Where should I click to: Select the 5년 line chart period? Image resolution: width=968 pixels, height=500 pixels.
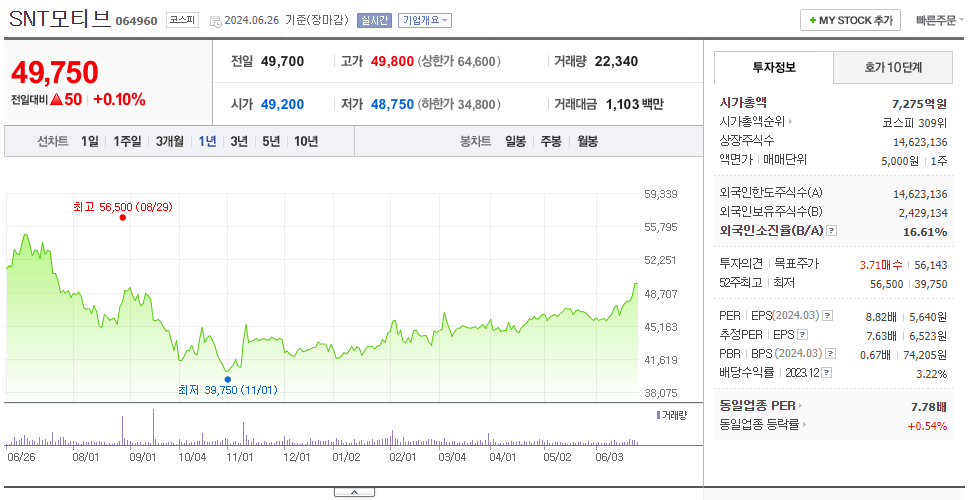[x=271, y=141]
